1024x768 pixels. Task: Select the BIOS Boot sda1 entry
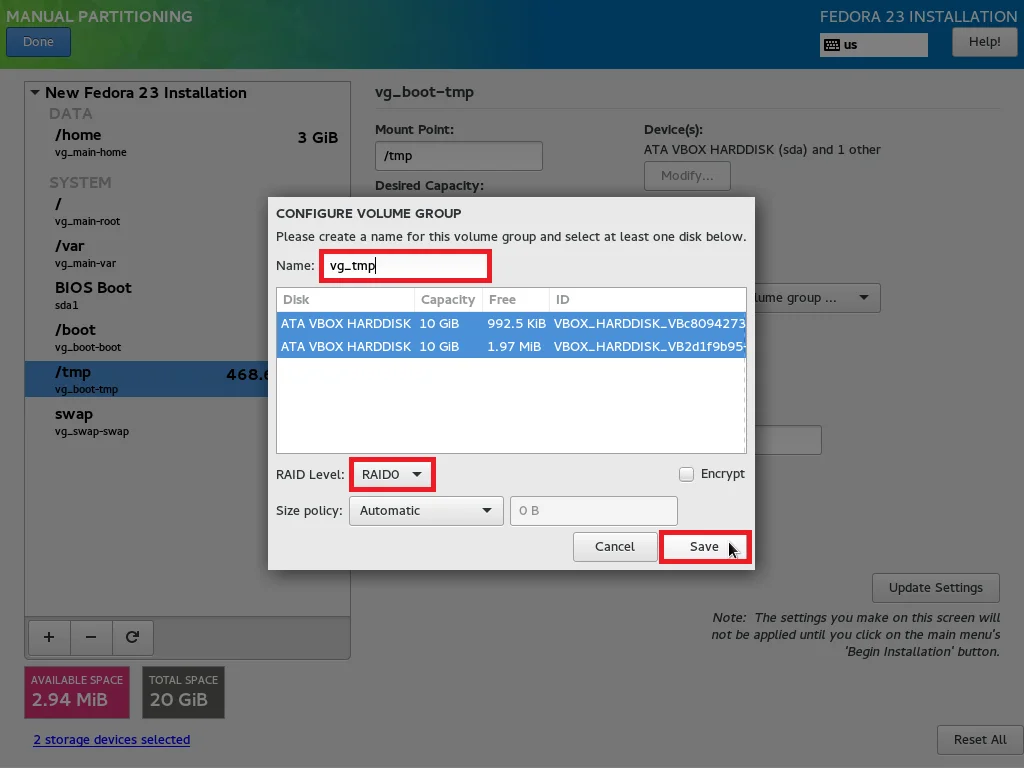(146, 295)
